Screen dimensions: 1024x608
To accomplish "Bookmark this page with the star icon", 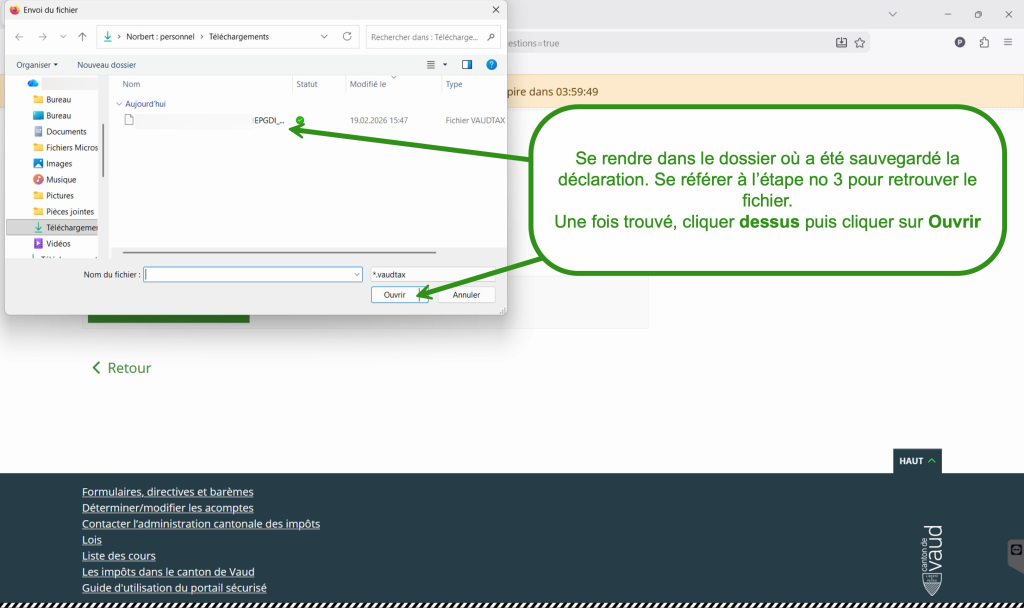I will point(859,42).
